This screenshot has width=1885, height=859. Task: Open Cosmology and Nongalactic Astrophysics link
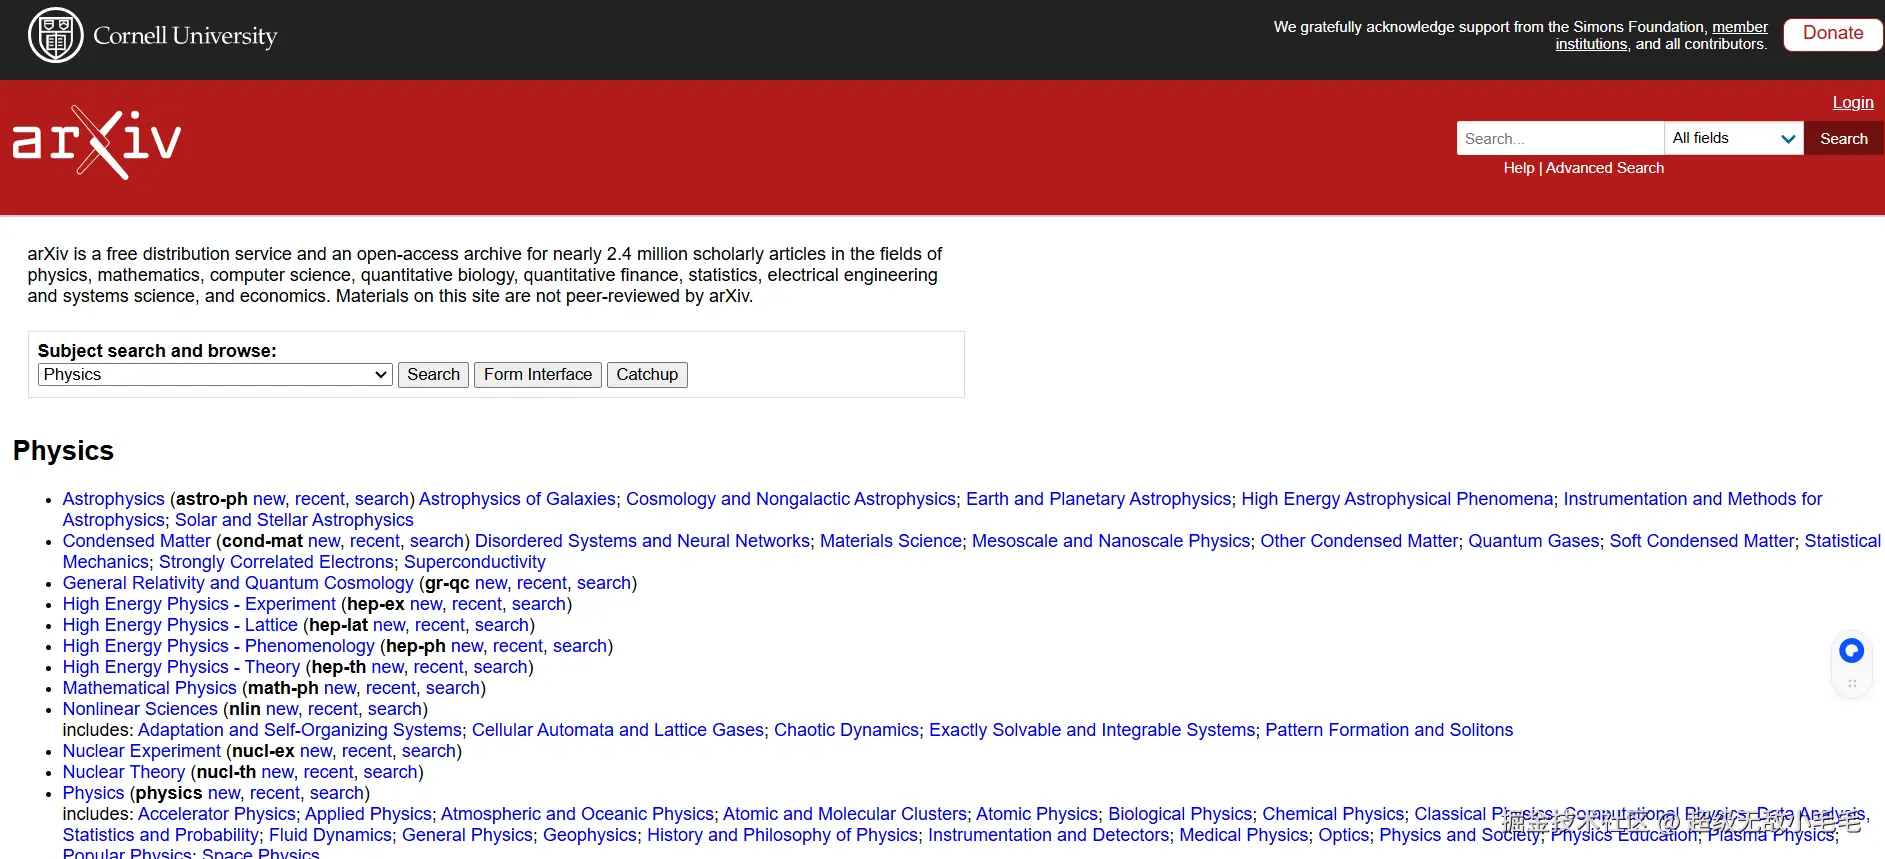pos(791,499)
